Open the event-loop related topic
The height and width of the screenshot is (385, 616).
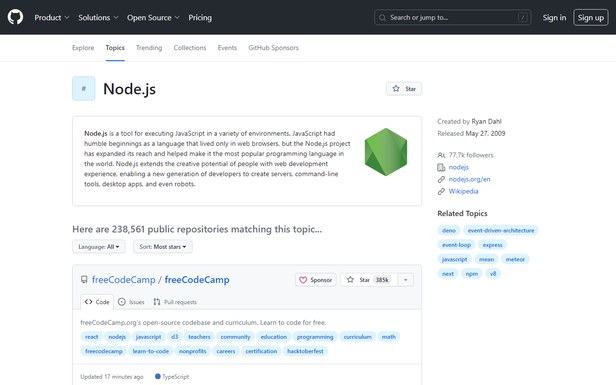pos(456,245)
